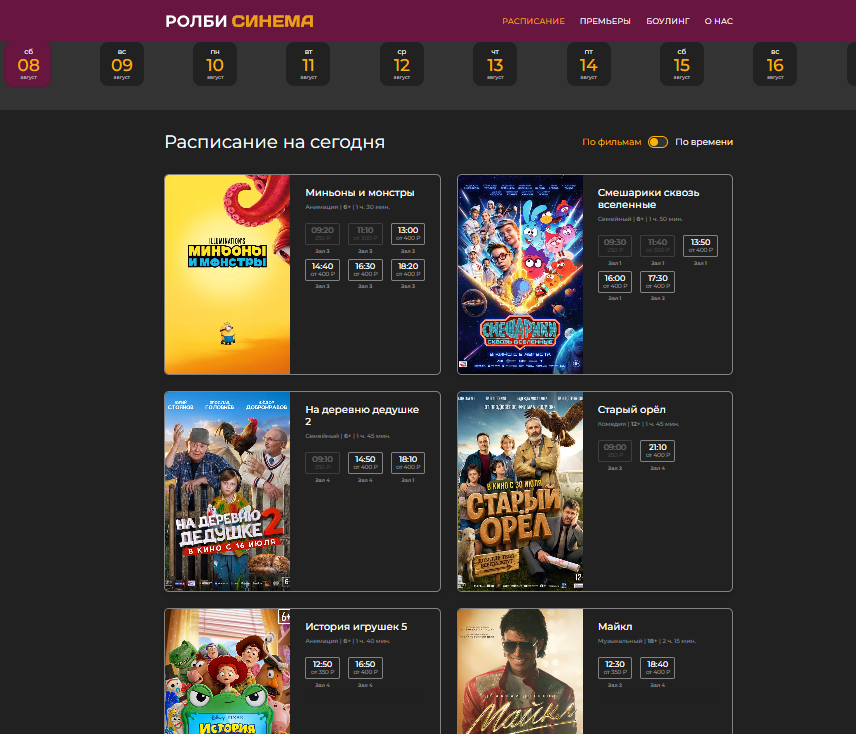856x734 pixels.
Task: Select Sunday 16 August date
Action: pyautogui.click(x=775, y=64)
